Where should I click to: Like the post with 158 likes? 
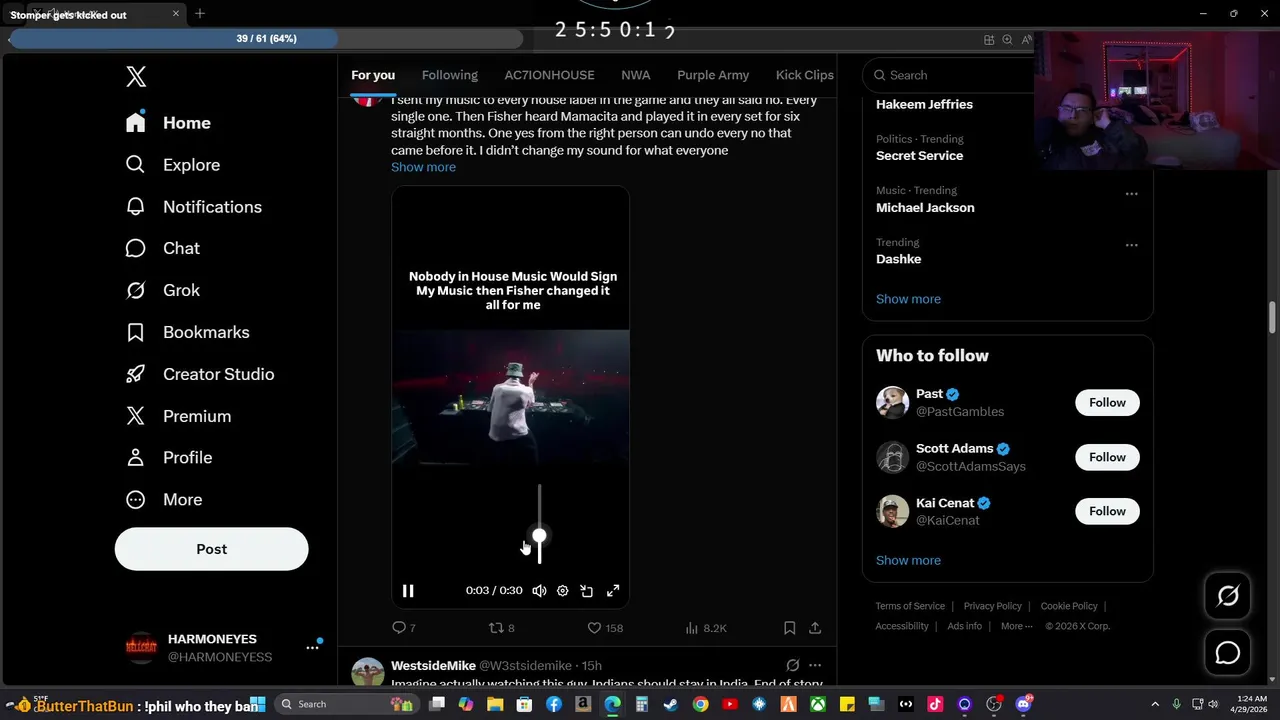point(604,628)
